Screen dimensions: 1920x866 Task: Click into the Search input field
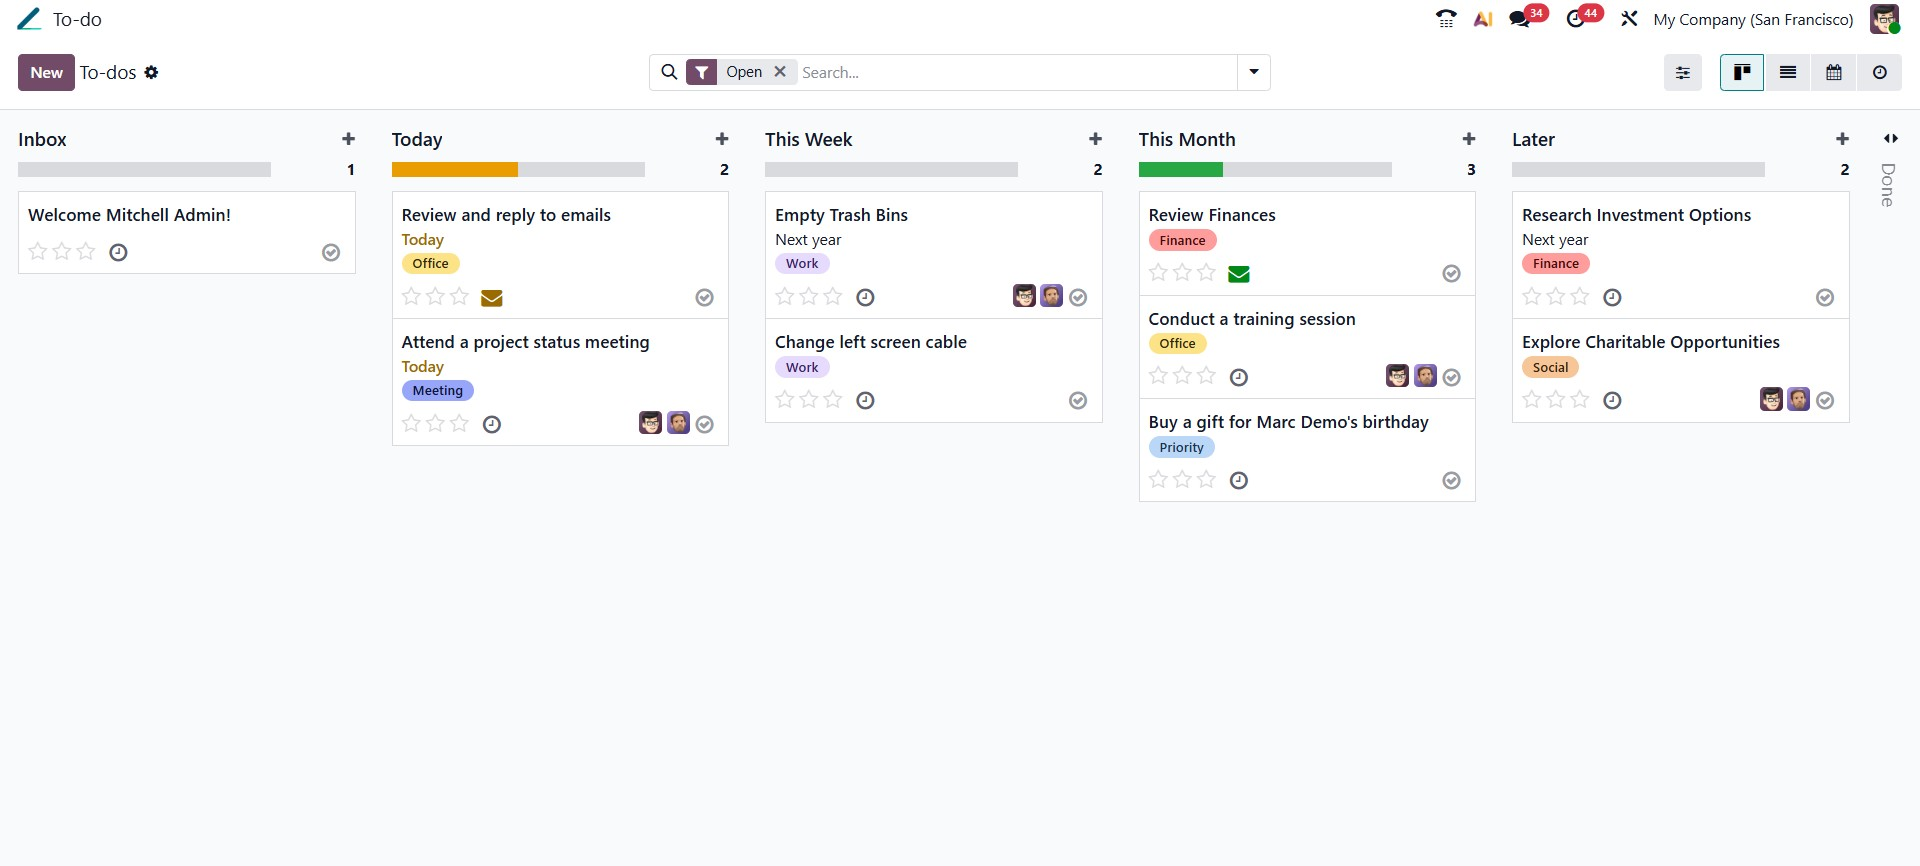click(1015, 73)
